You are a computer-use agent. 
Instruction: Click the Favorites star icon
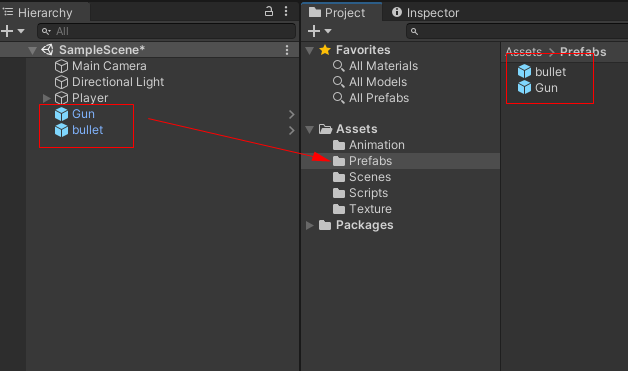tap(325, 50)
